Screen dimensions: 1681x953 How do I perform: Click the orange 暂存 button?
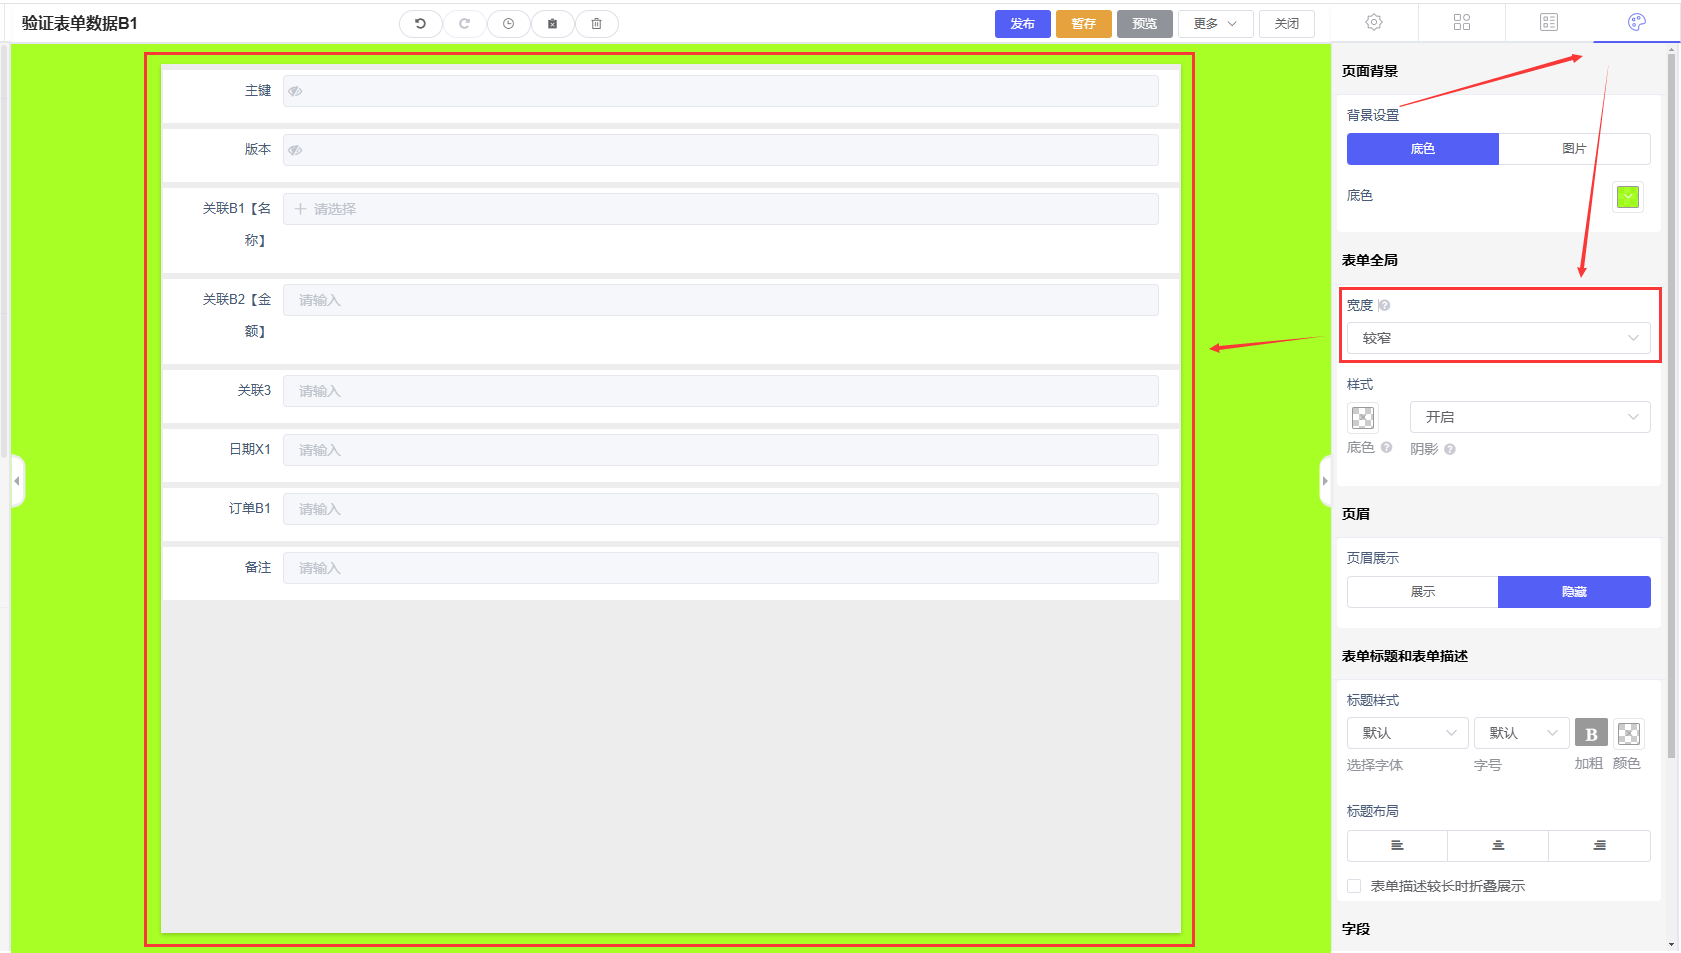[1083, 24]
